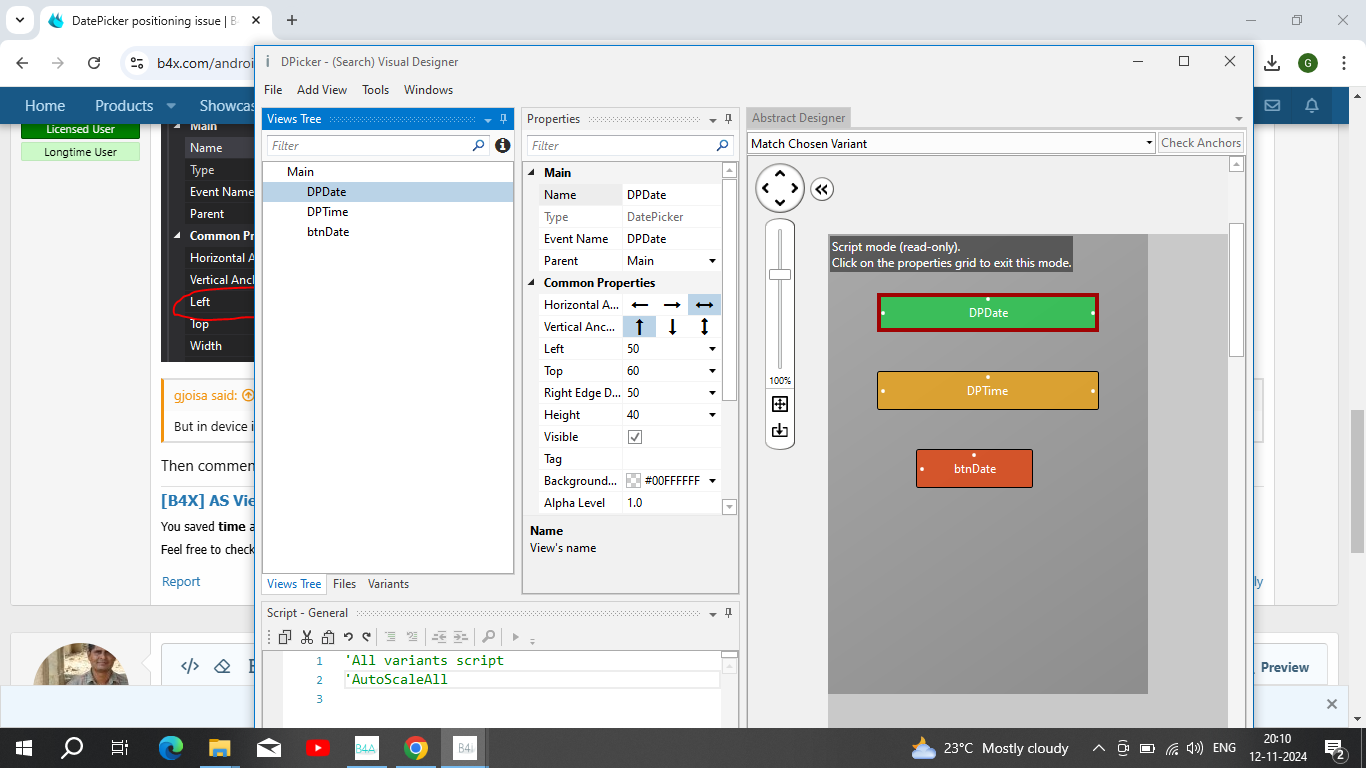
Task: Click the Report link in forum post
Action: click(x=181, y=582)
